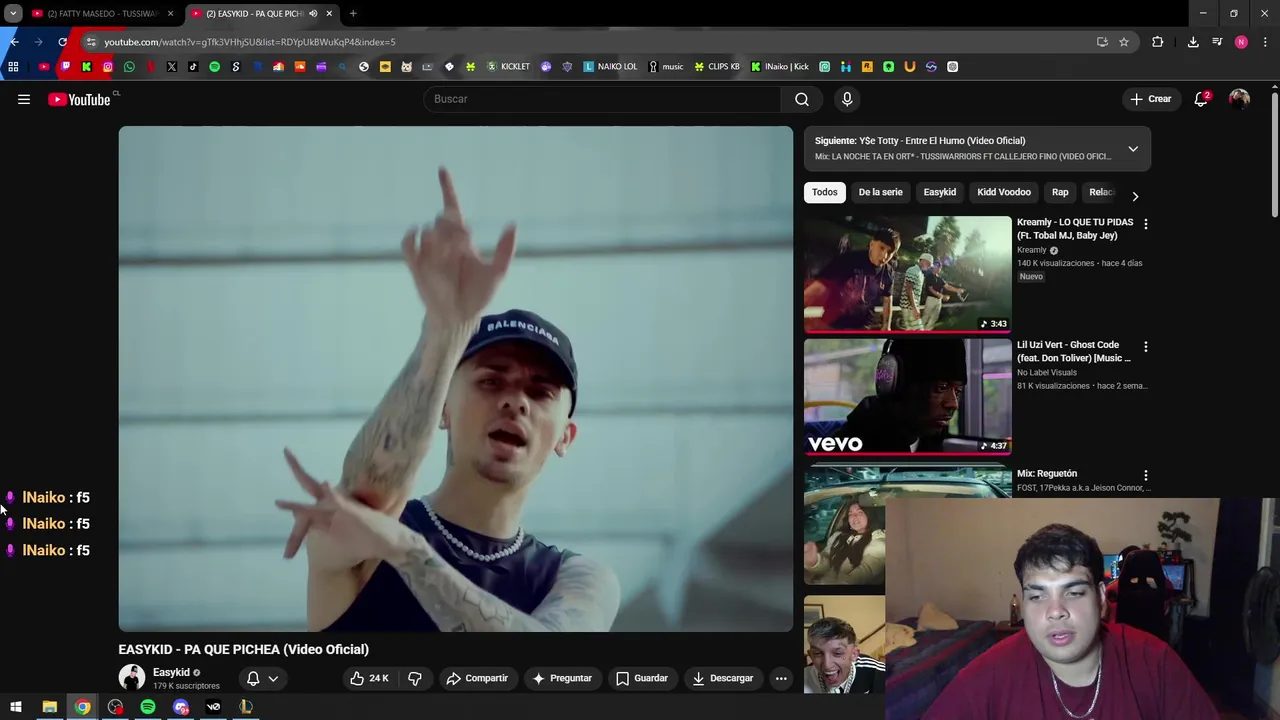Screen dimensions: 1280x720
Task: Toggle the channel notification bell for Easykid
Action: pyautogui.click(x=262, y=678)
